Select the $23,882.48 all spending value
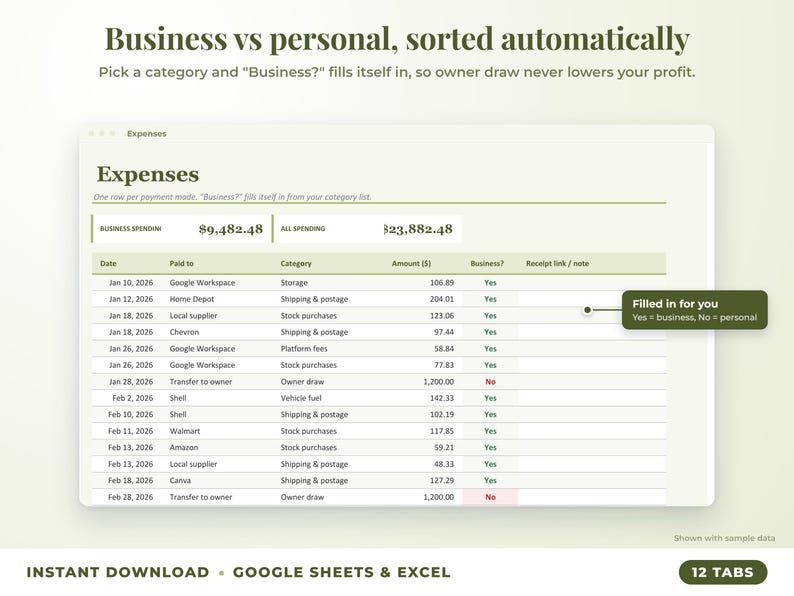Viewport: 794px width, 596px height. [x=418, y=229]
